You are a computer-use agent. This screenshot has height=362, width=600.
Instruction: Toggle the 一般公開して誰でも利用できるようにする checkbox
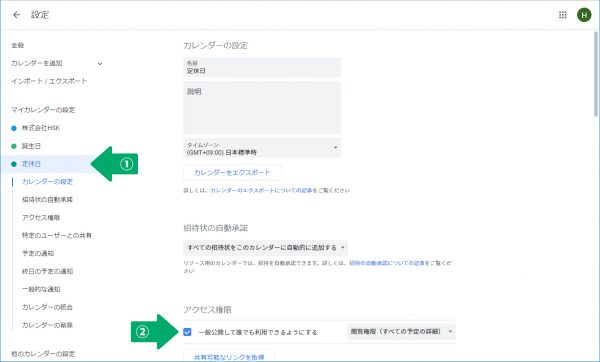187,332
